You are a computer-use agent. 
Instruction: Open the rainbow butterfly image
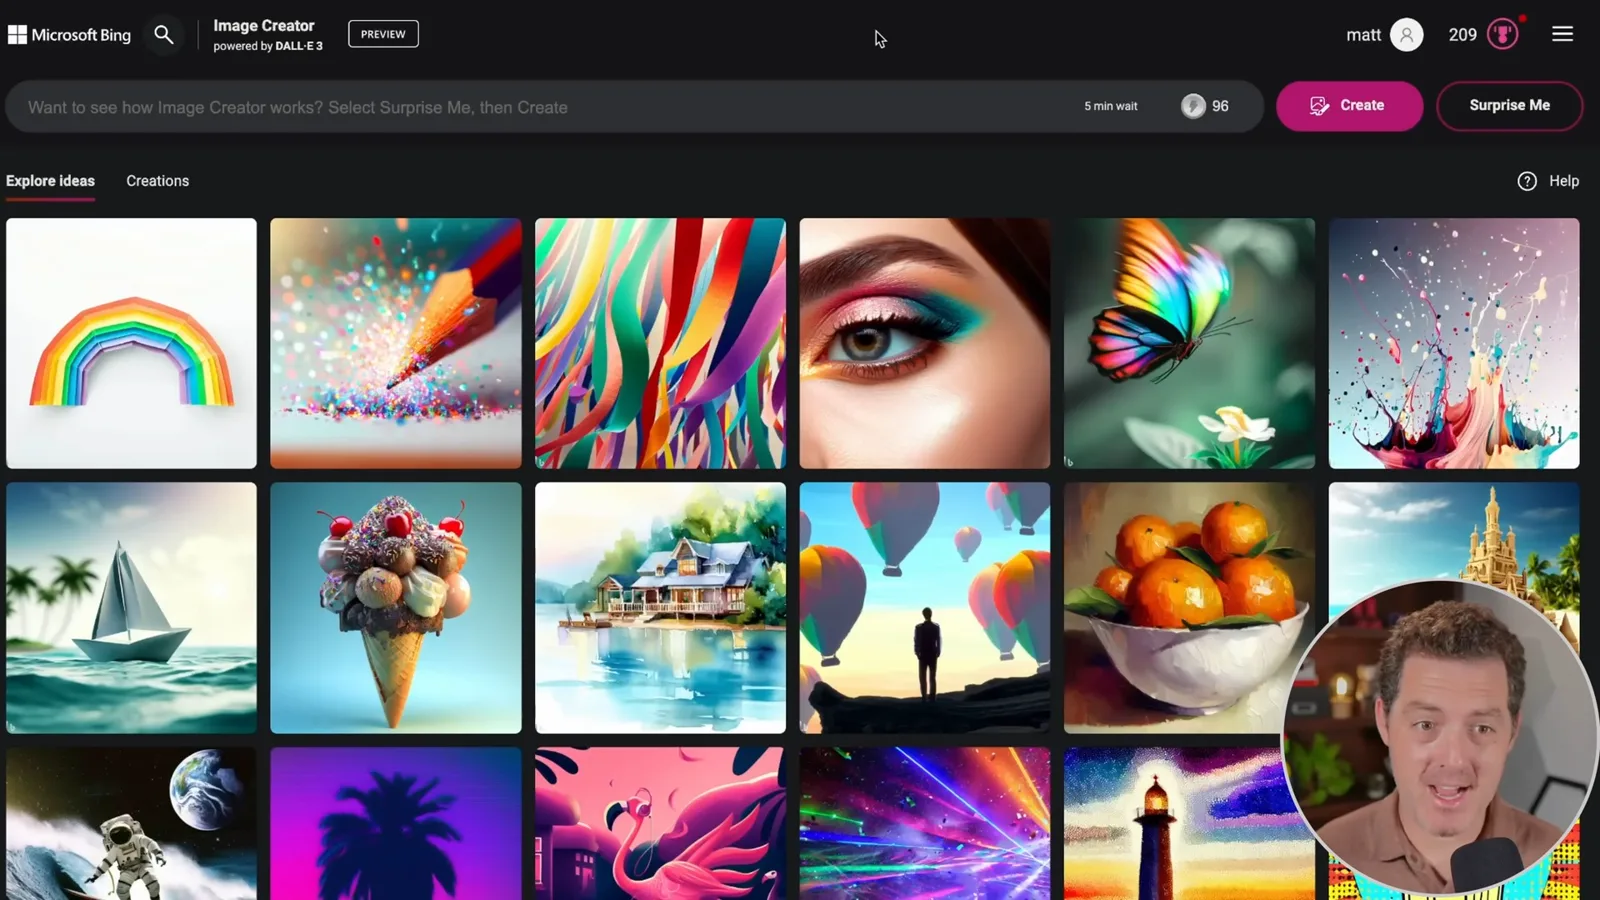pos(1189,343)
